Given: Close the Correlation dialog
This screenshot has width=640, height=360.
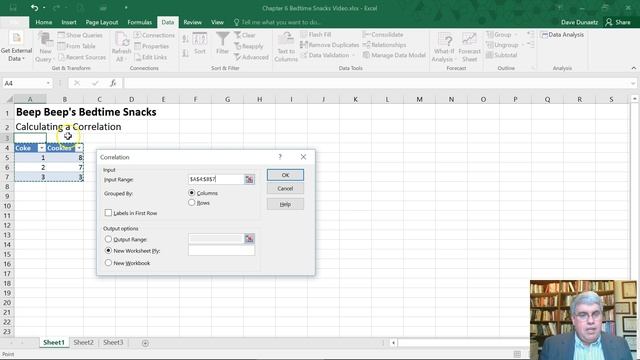Looking at the screenshot, I should [x=303, y=157].
